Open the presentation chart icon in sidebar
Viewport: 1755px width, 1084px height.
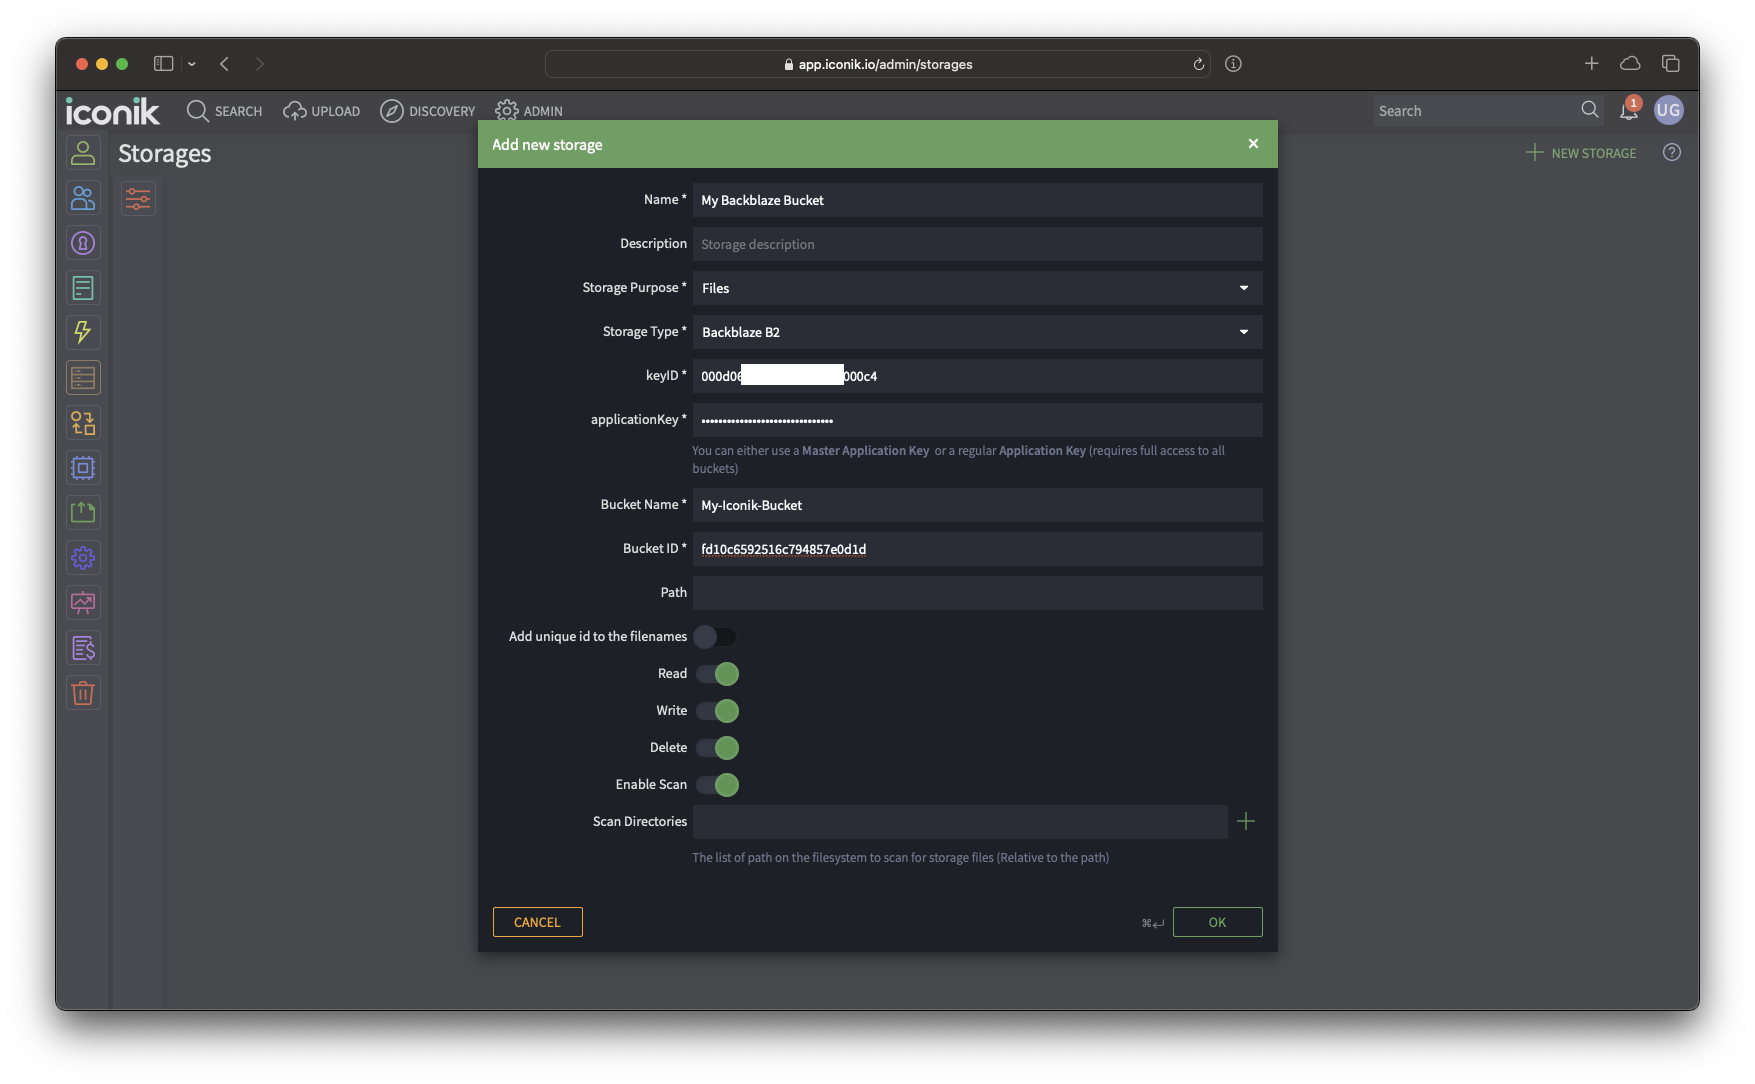pos(83,603)
